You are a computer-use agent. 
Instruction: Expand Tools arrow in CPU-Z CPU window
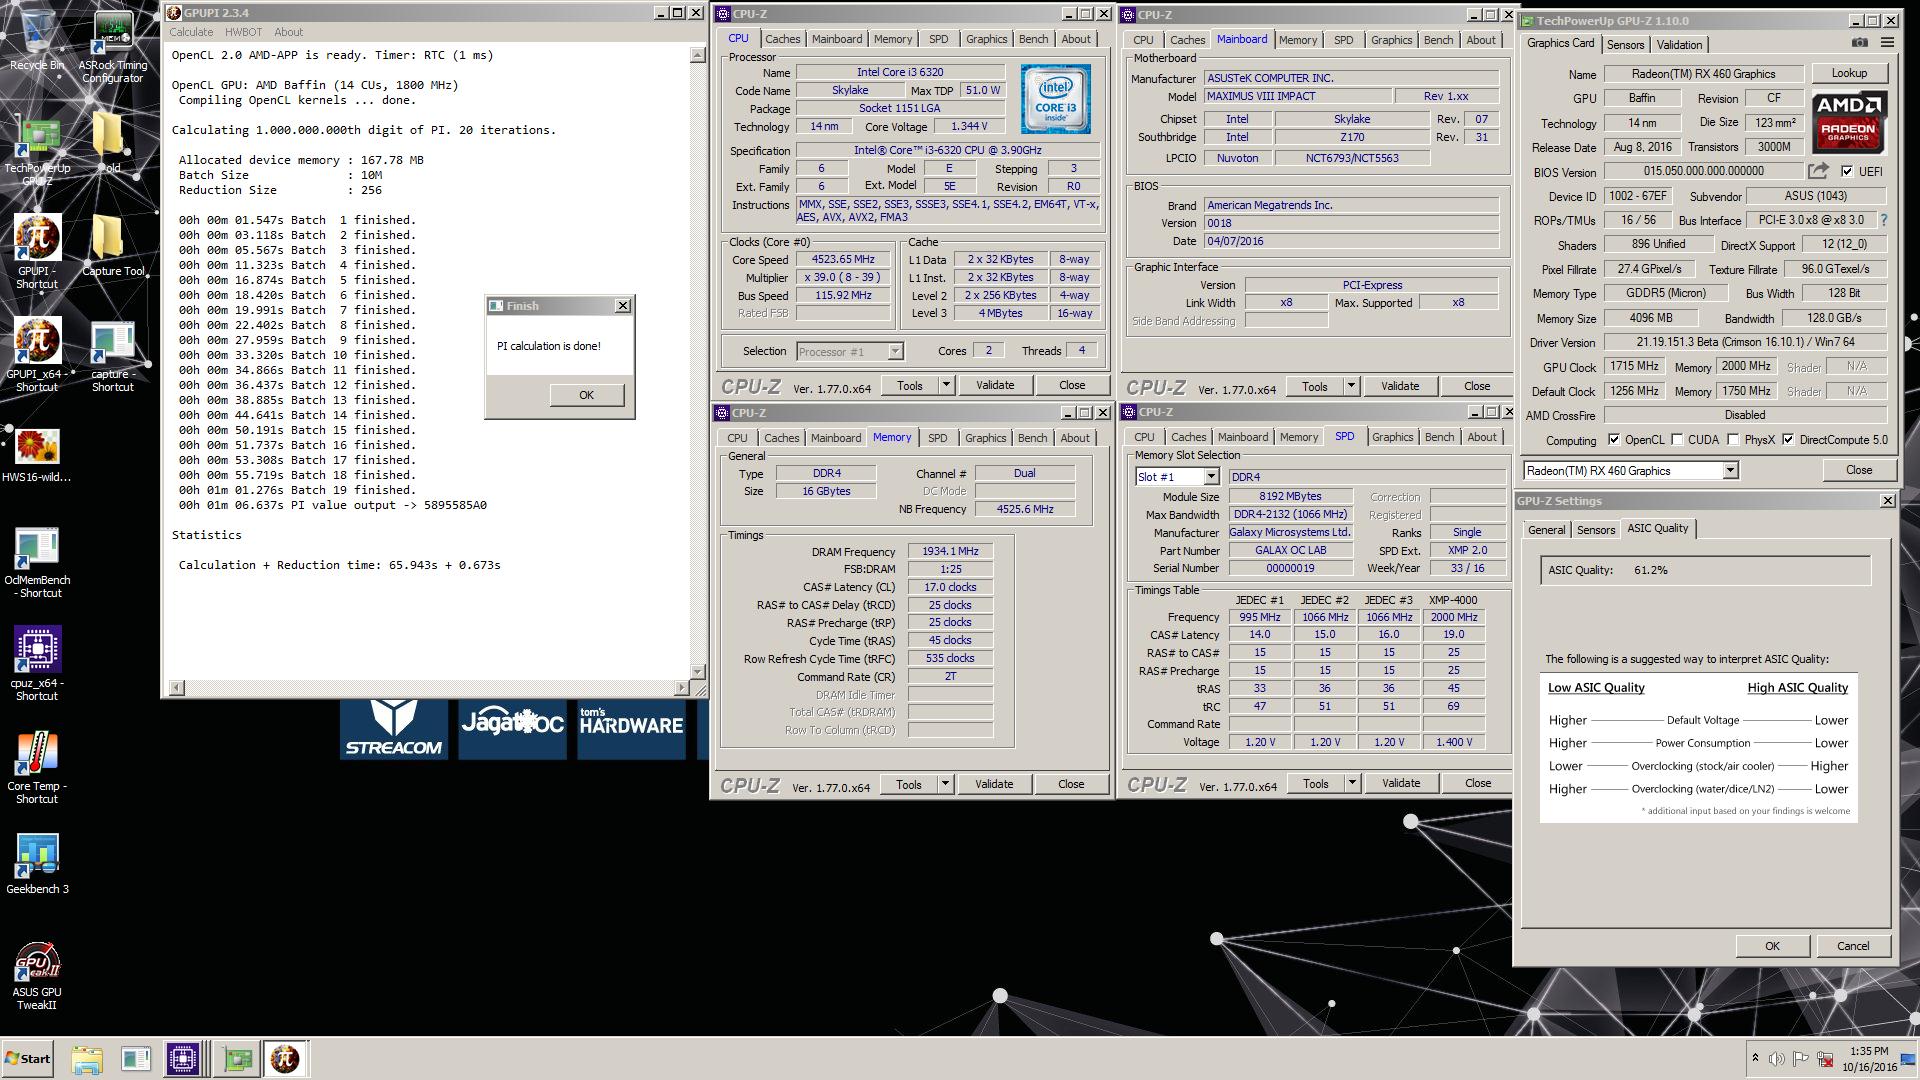945,385
